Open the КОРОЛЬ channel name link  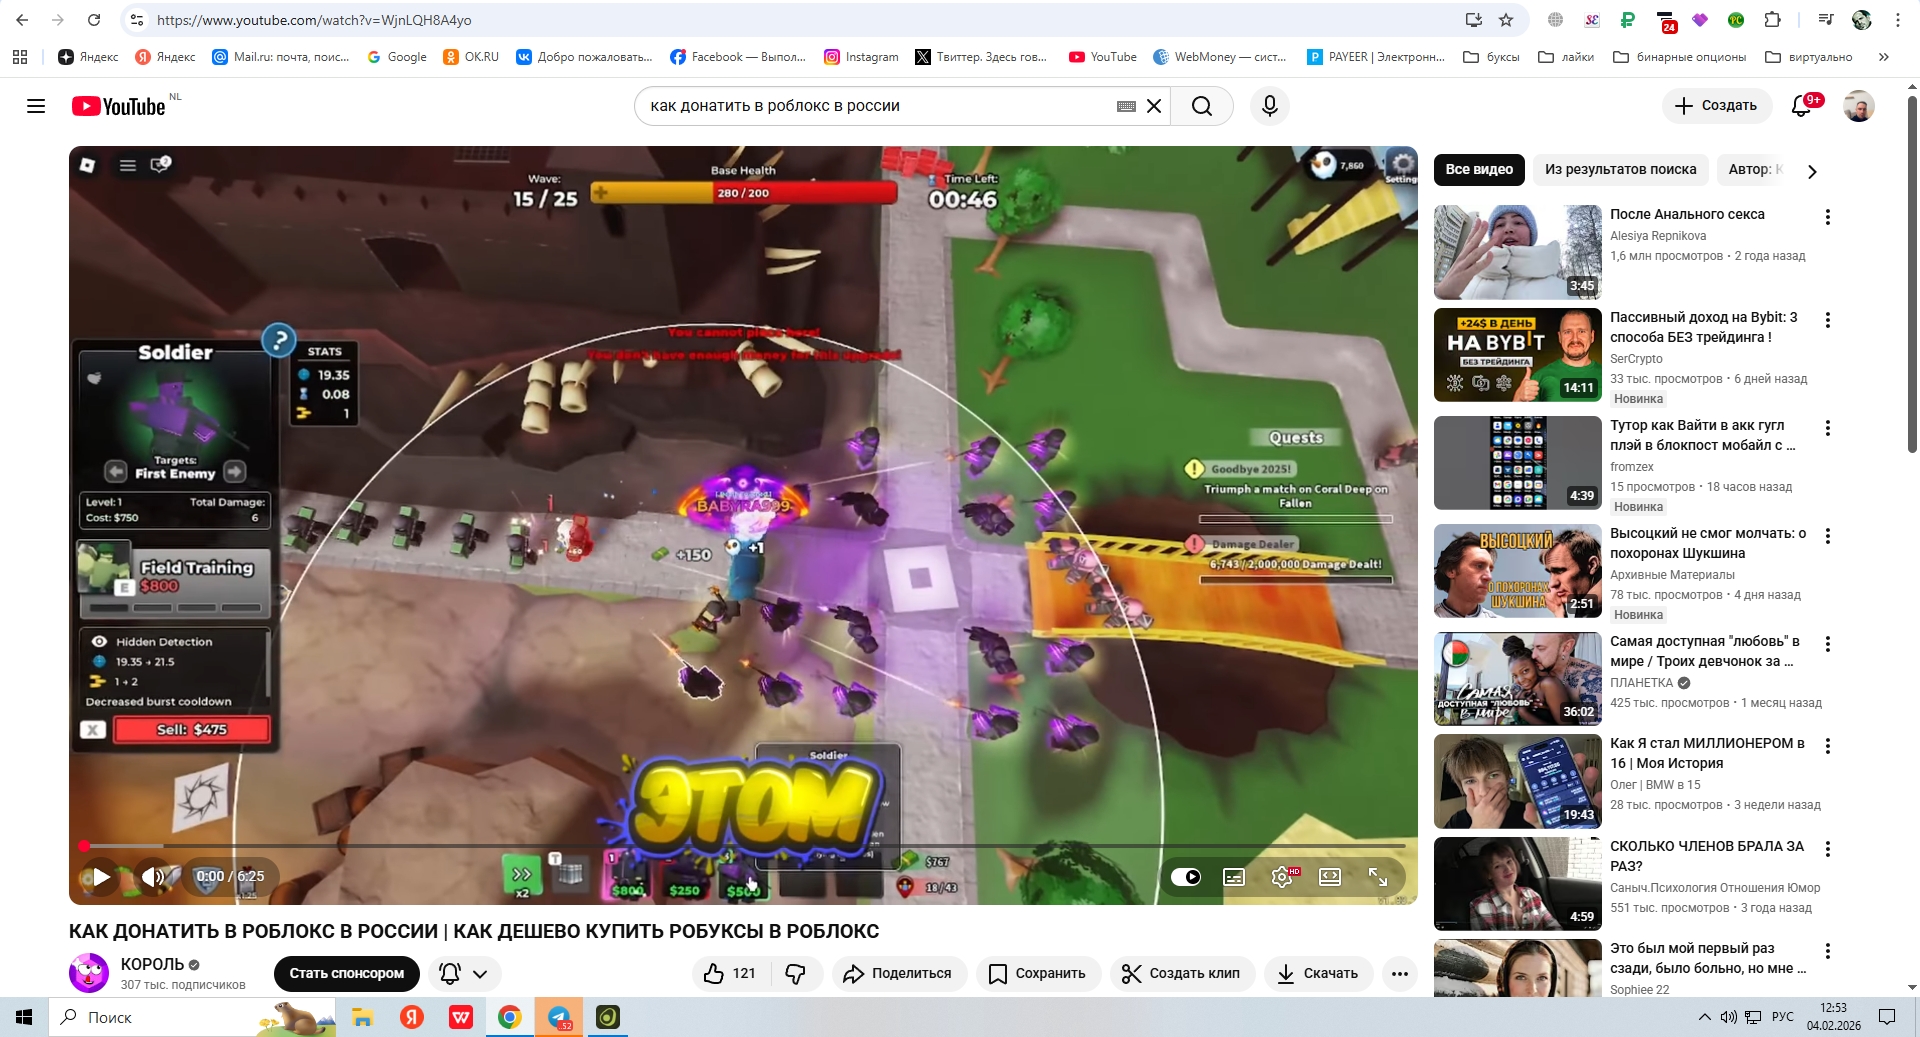[x=152, y=964]
